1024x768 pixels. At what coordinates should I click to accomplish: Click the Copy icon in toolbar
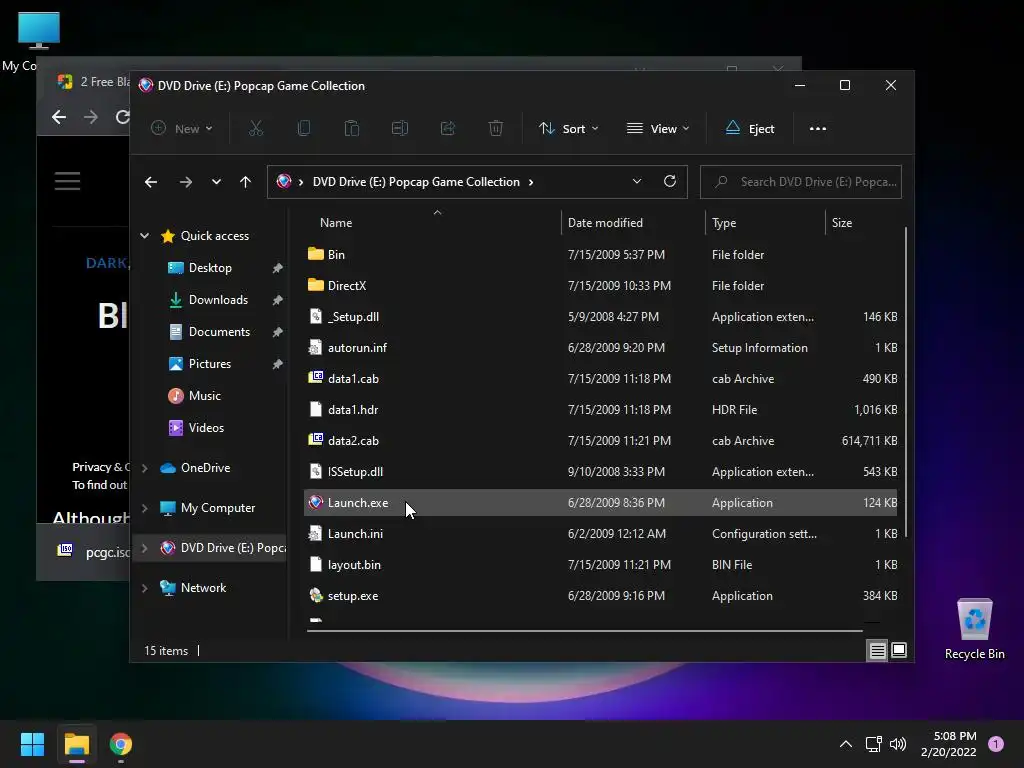point(304,129)
